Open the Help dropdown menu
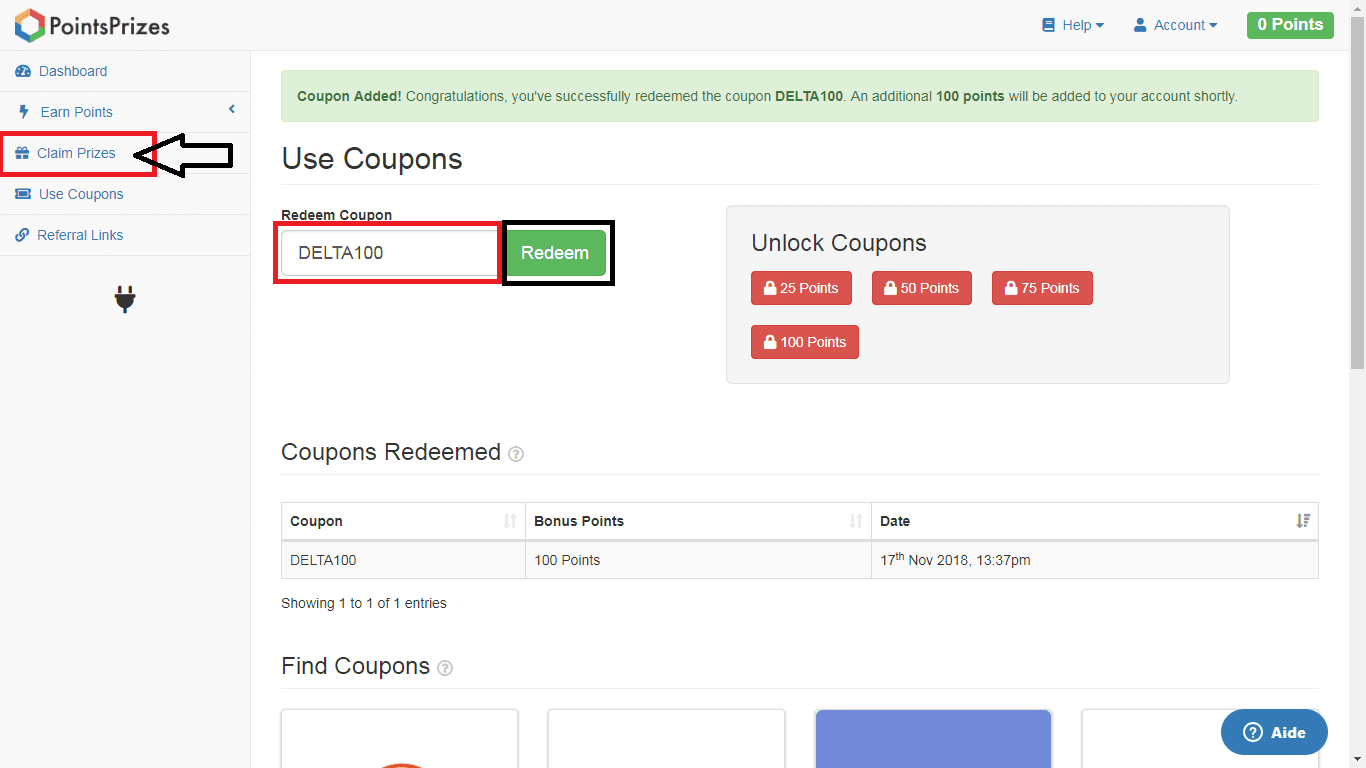1366x768 pixels. (1073, 25)
